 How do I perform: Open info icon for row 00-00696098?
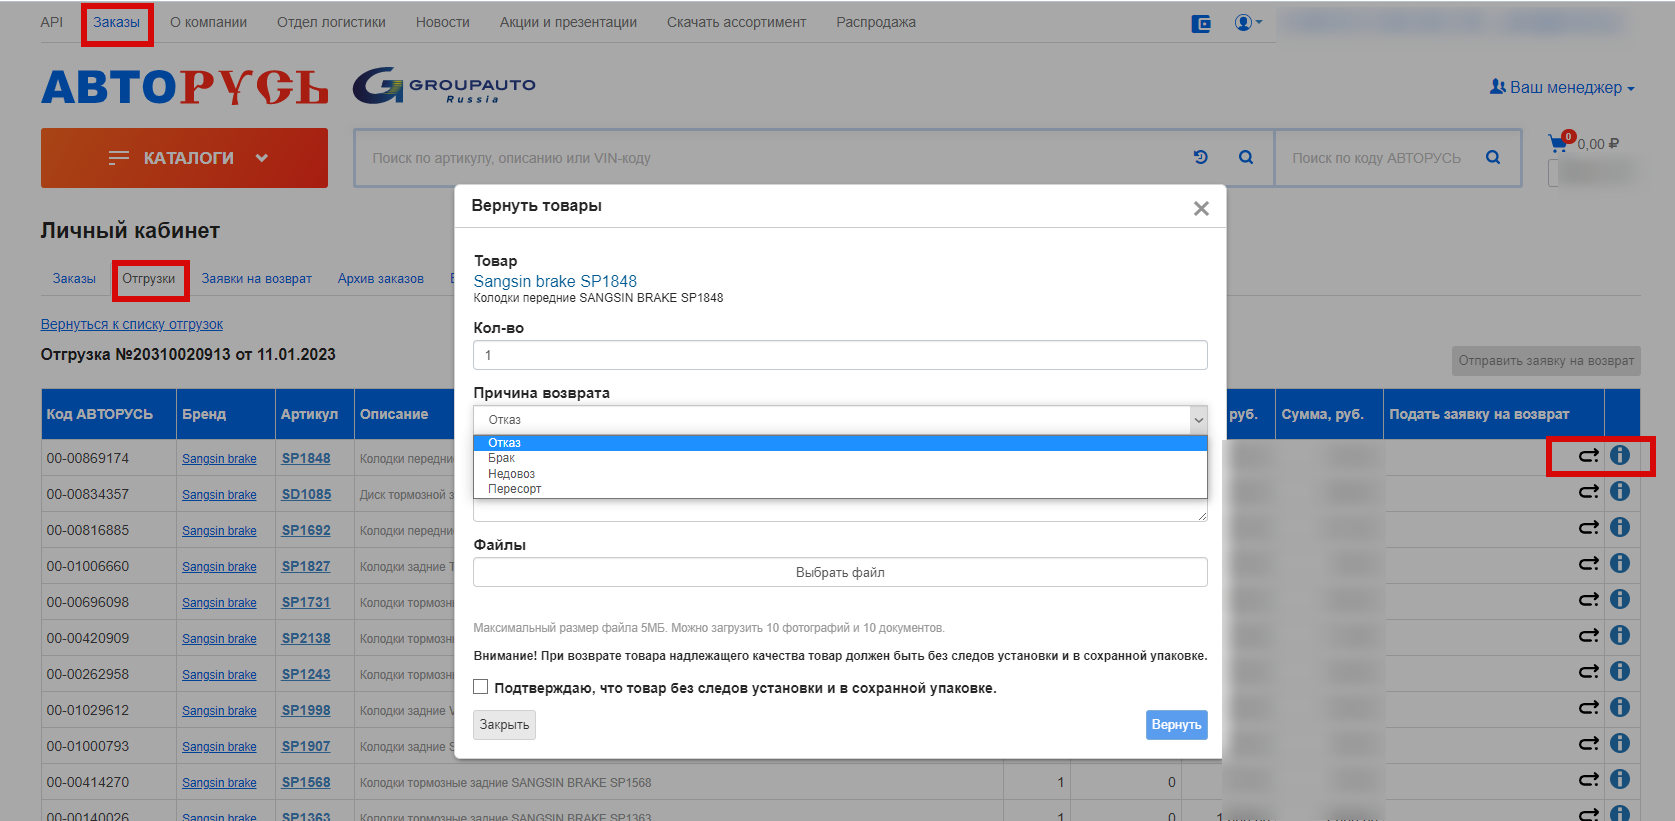pos(1620,599)
